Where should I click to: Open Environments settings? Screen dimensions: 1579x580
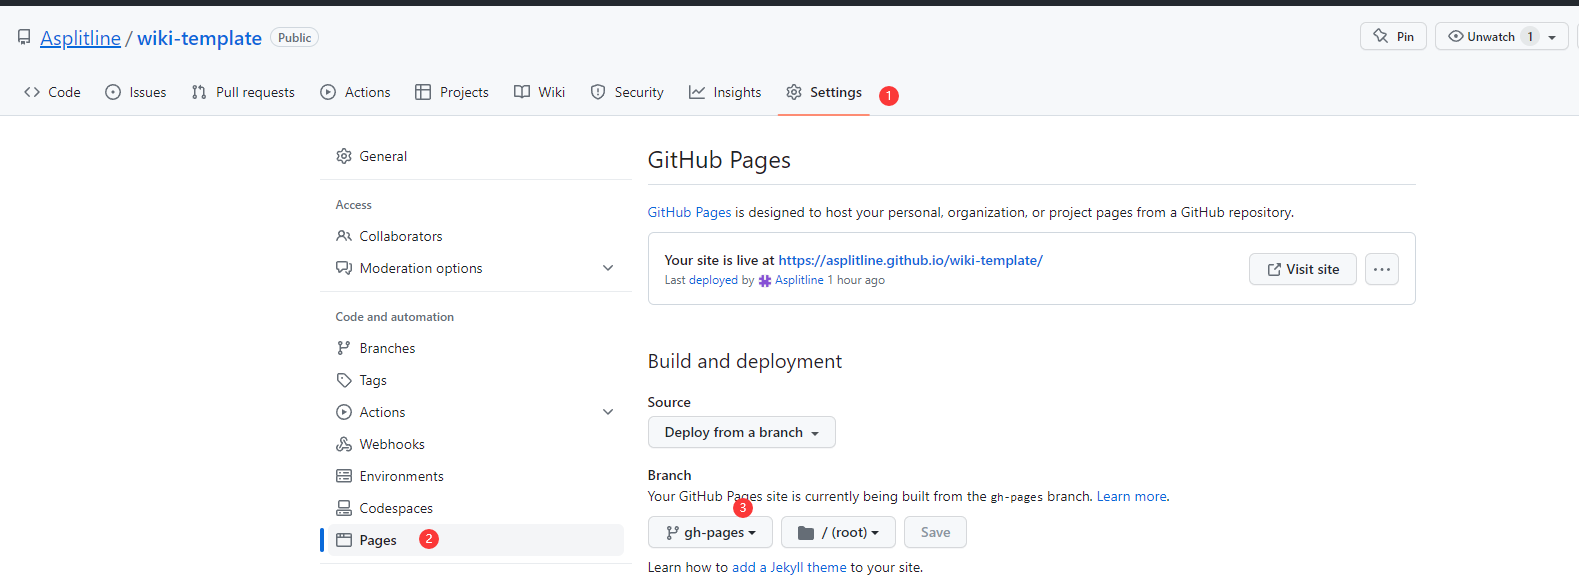tap(476, 476)
